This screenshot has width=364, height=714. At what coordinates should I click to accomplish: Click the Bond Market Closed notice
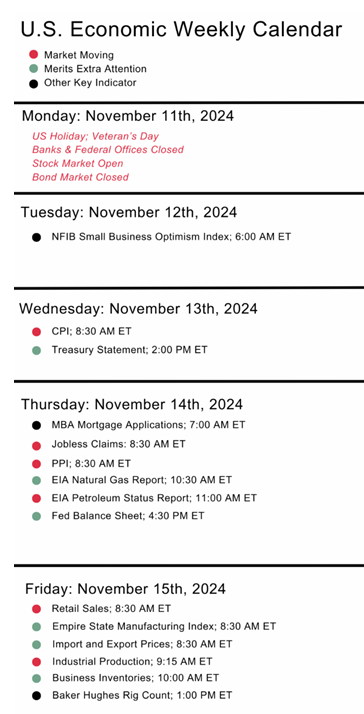[x=80, y=177]
